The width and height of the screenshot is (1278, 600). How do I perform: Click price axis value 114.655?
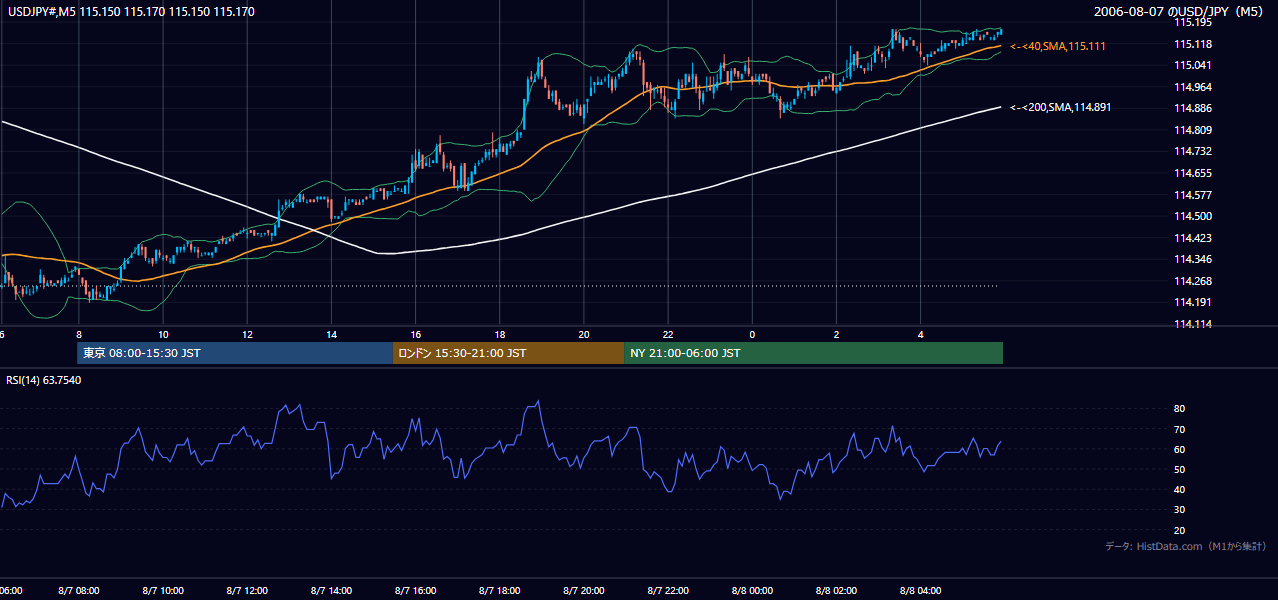pos(1193,173)
